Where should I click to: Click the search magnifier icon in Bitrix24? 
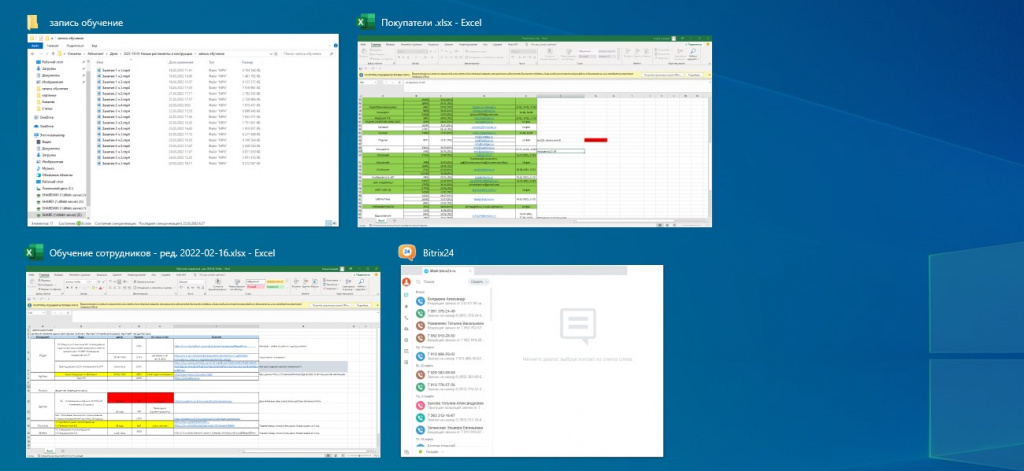point(417,282)
